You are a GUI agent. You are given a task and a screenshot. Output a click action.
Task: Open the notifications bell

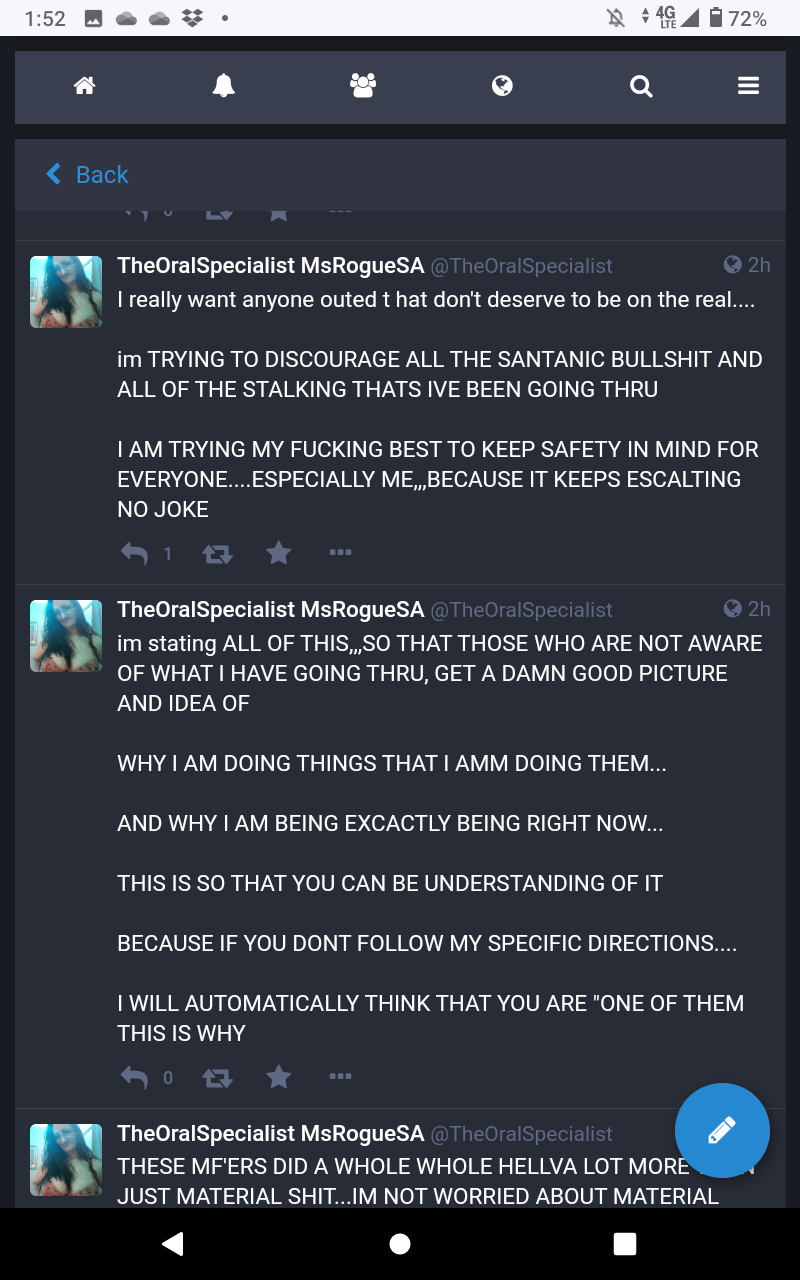tap(224, 87)
